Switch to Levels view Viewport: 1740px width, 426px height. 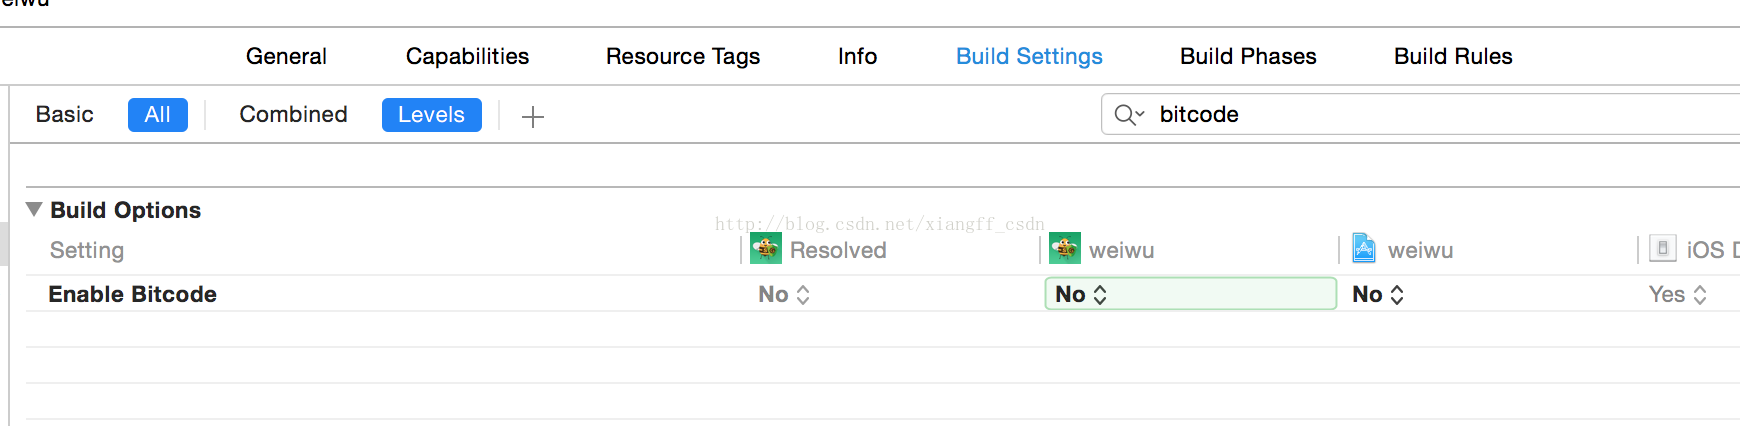pos(432,115)
